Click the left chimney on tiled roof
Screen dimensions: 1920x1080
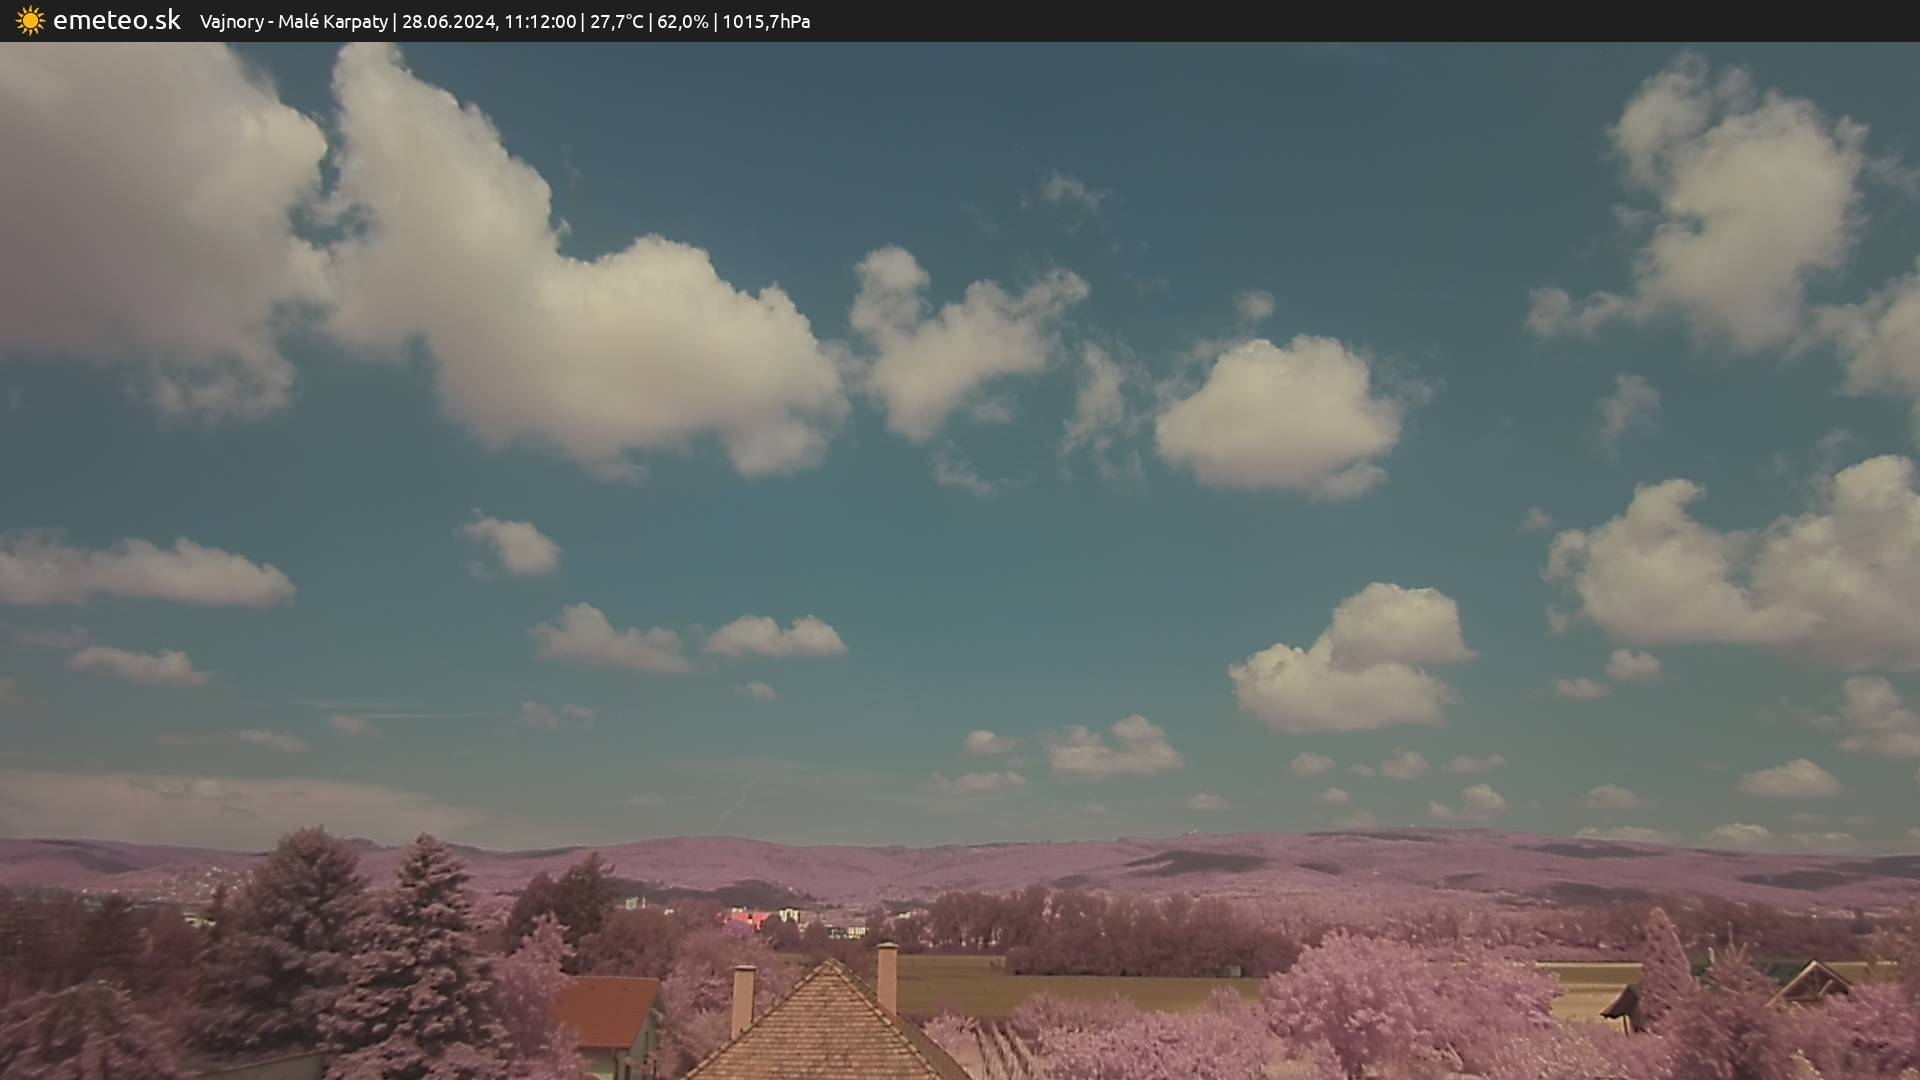pyautogui.click(x=743, y=1000)
